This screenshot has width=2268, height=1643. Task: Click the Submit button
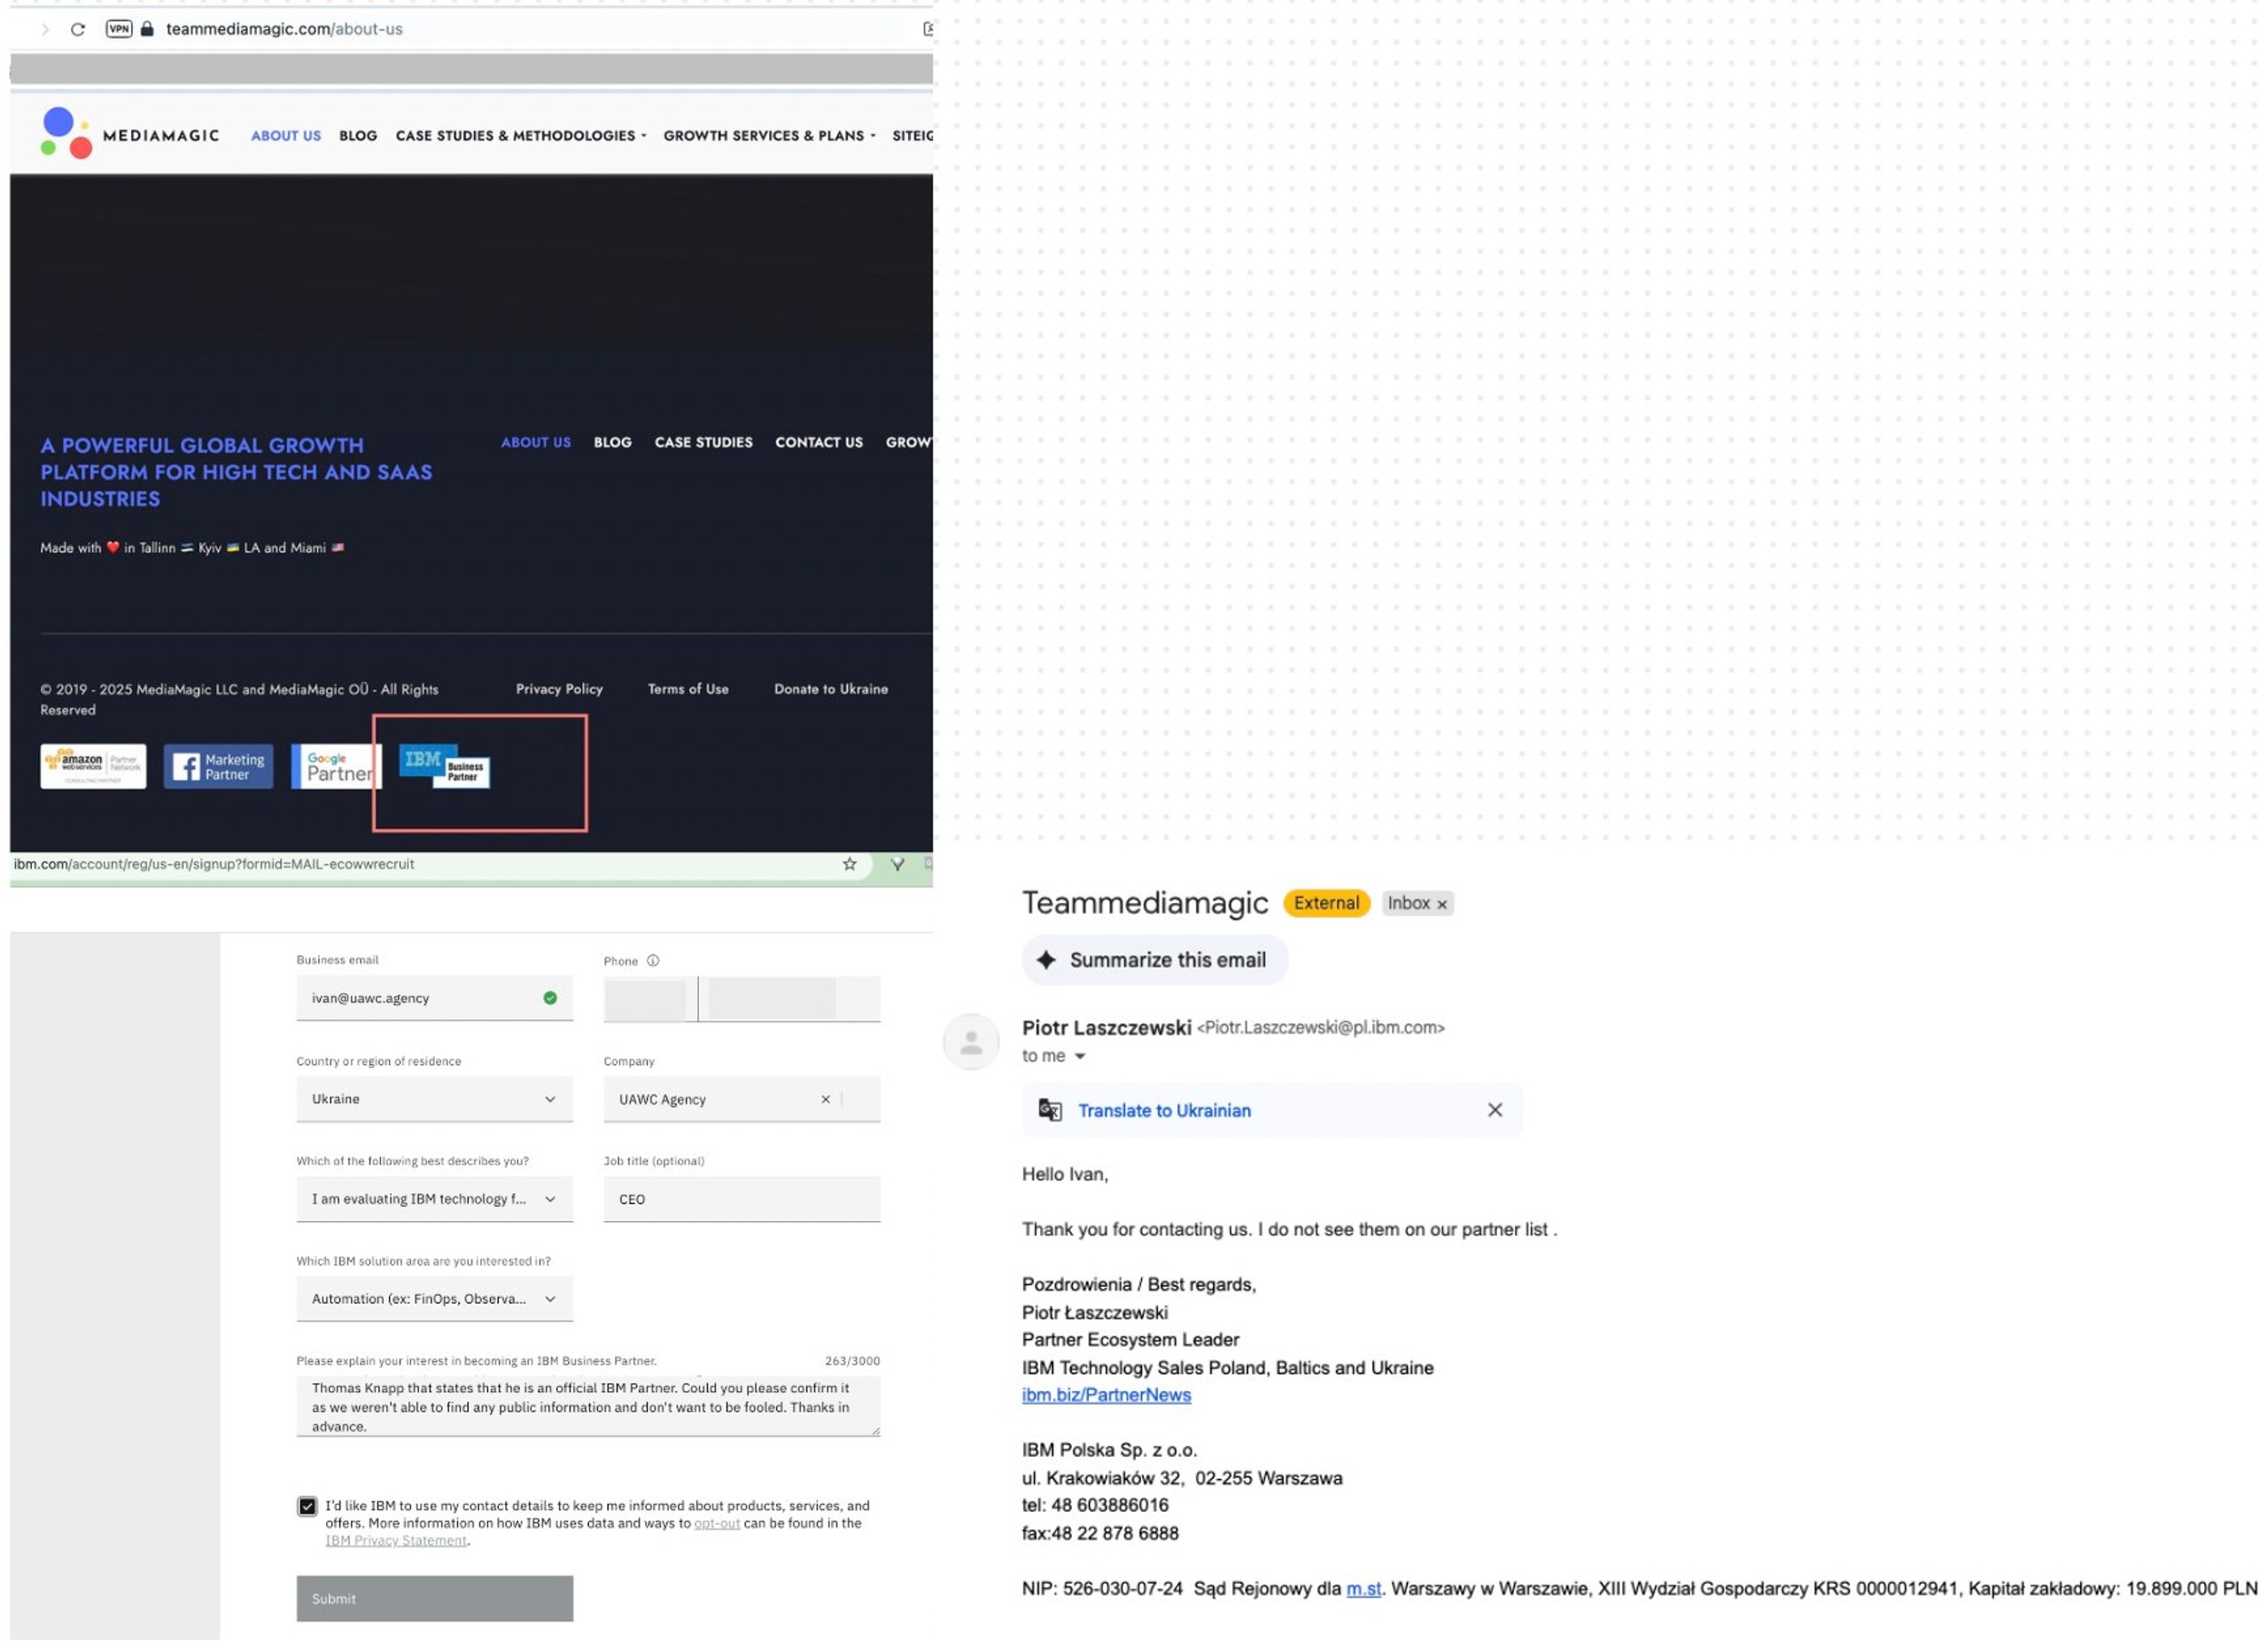[x=435, y=1599]
